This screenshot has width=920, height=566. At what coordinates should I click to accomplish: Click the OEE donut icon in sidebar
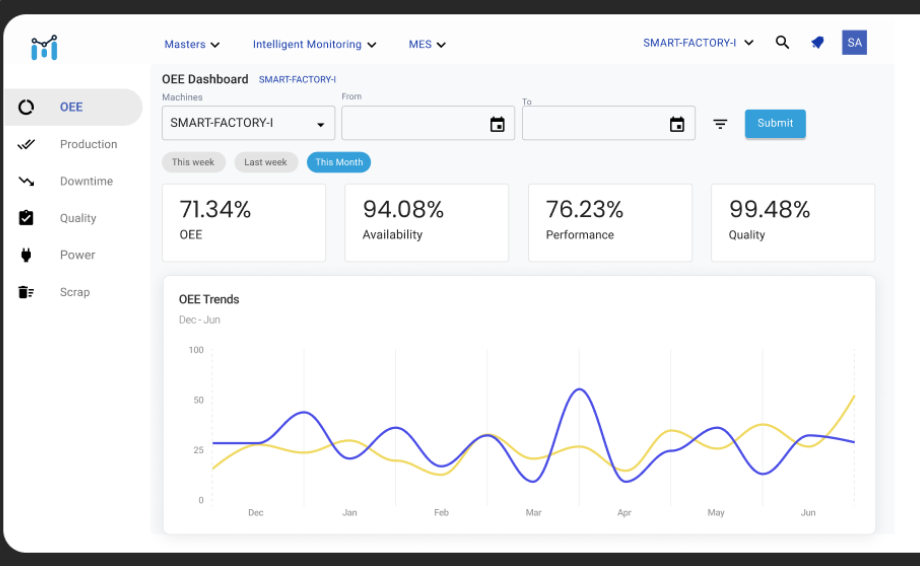[26, 107]
